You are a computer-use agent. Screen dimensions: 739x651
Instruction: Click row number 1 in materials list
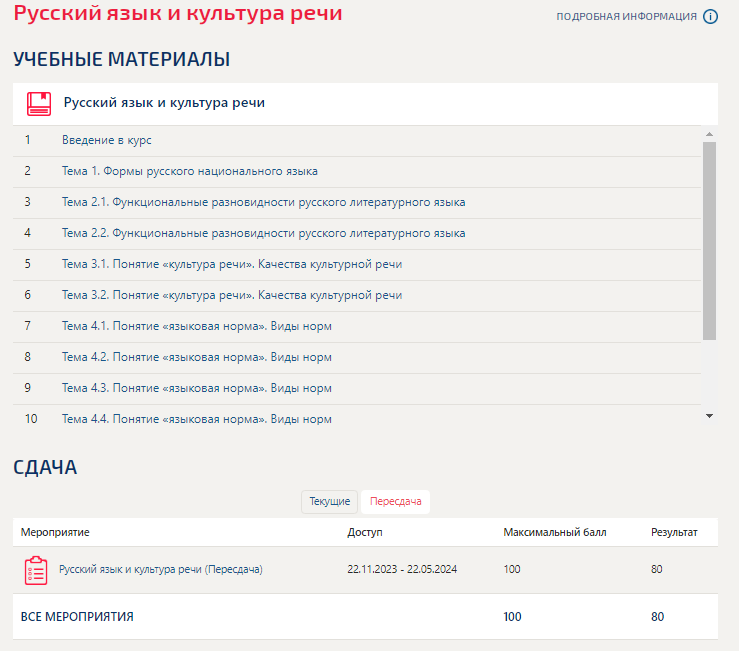(28, 140)
